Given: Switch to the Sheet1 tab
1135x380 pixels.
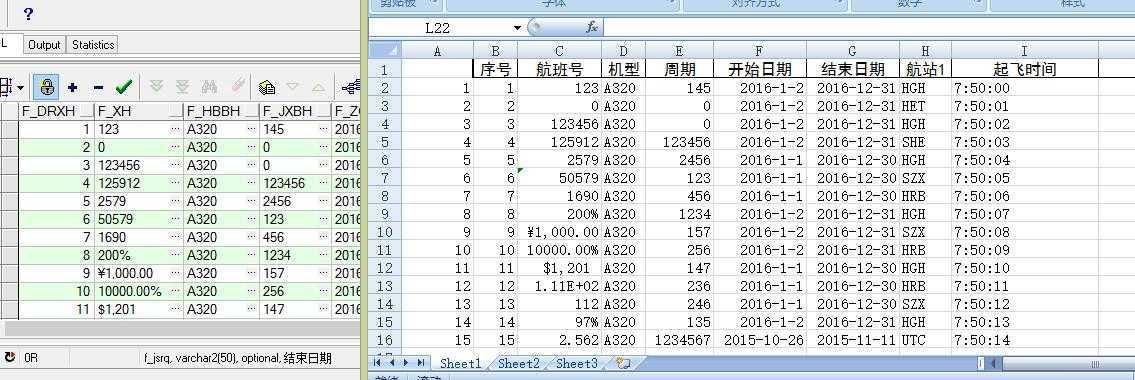Looking at the screenshot, I should pos(460,363).
